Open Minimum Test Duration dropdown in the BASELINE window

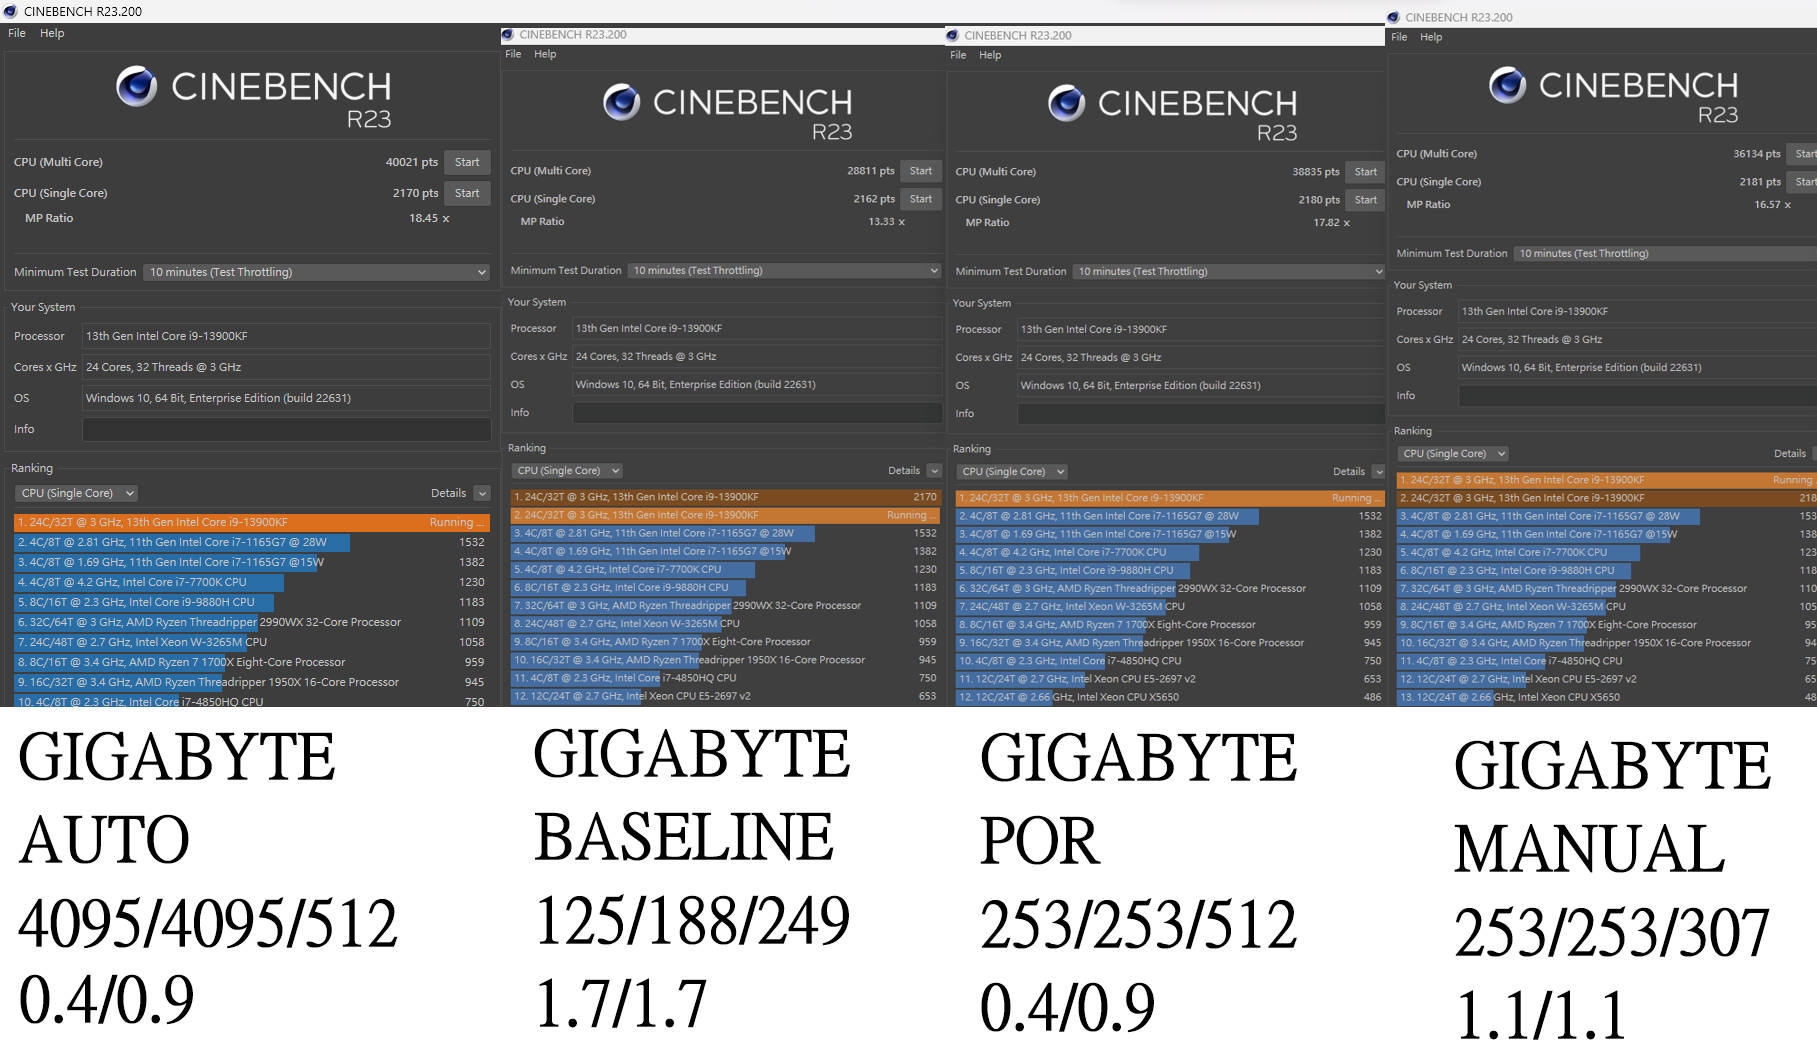click(x=785, y=271)
